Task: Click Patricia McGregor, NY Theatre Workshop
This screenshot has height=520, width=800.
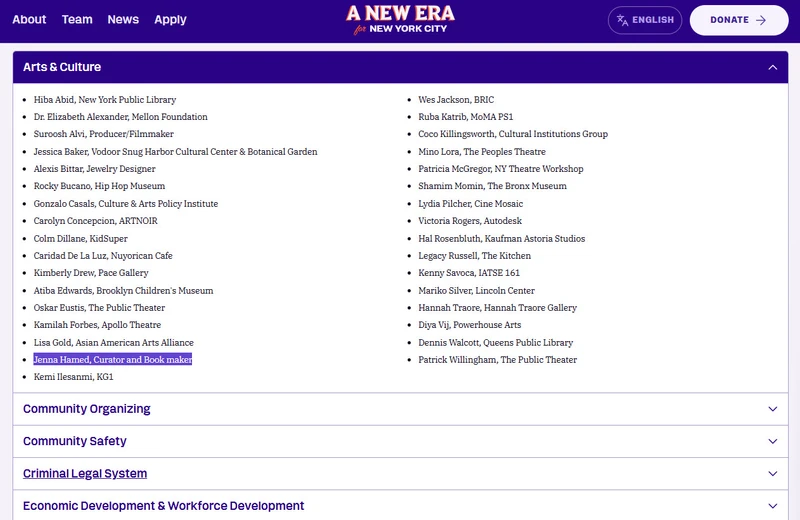Action: point(501,168)
